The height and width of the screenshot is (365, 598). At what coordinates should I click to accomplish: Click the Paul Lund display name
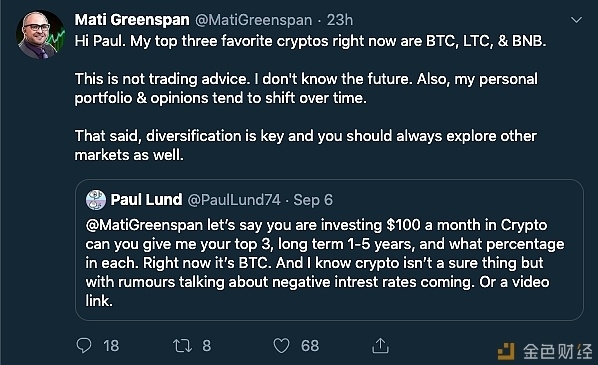pyautogui.click(x=146, y=199)
